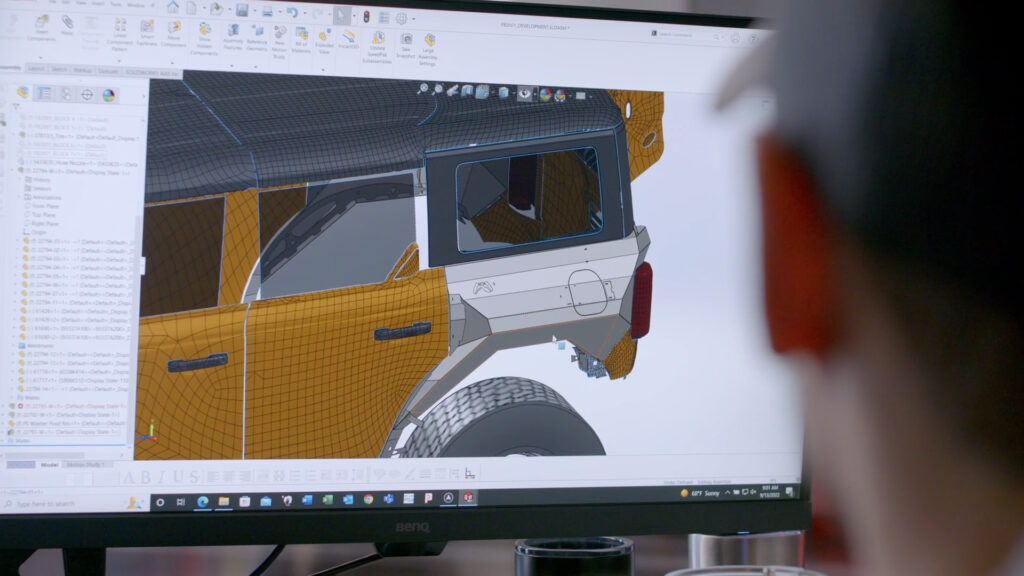This screenshot has width=1024, height=576.
Task: Open the Edit Appearance color sphere
Action: (545, 94)
